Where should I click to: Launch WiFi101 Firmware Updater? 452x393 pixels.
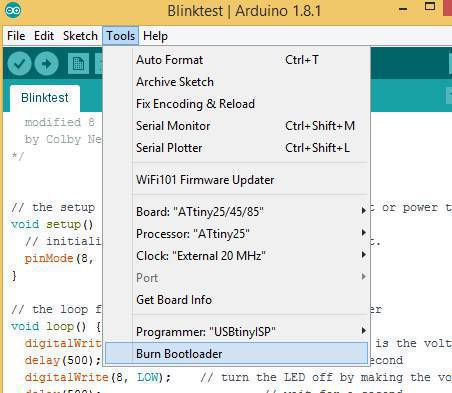coord(237,180)
